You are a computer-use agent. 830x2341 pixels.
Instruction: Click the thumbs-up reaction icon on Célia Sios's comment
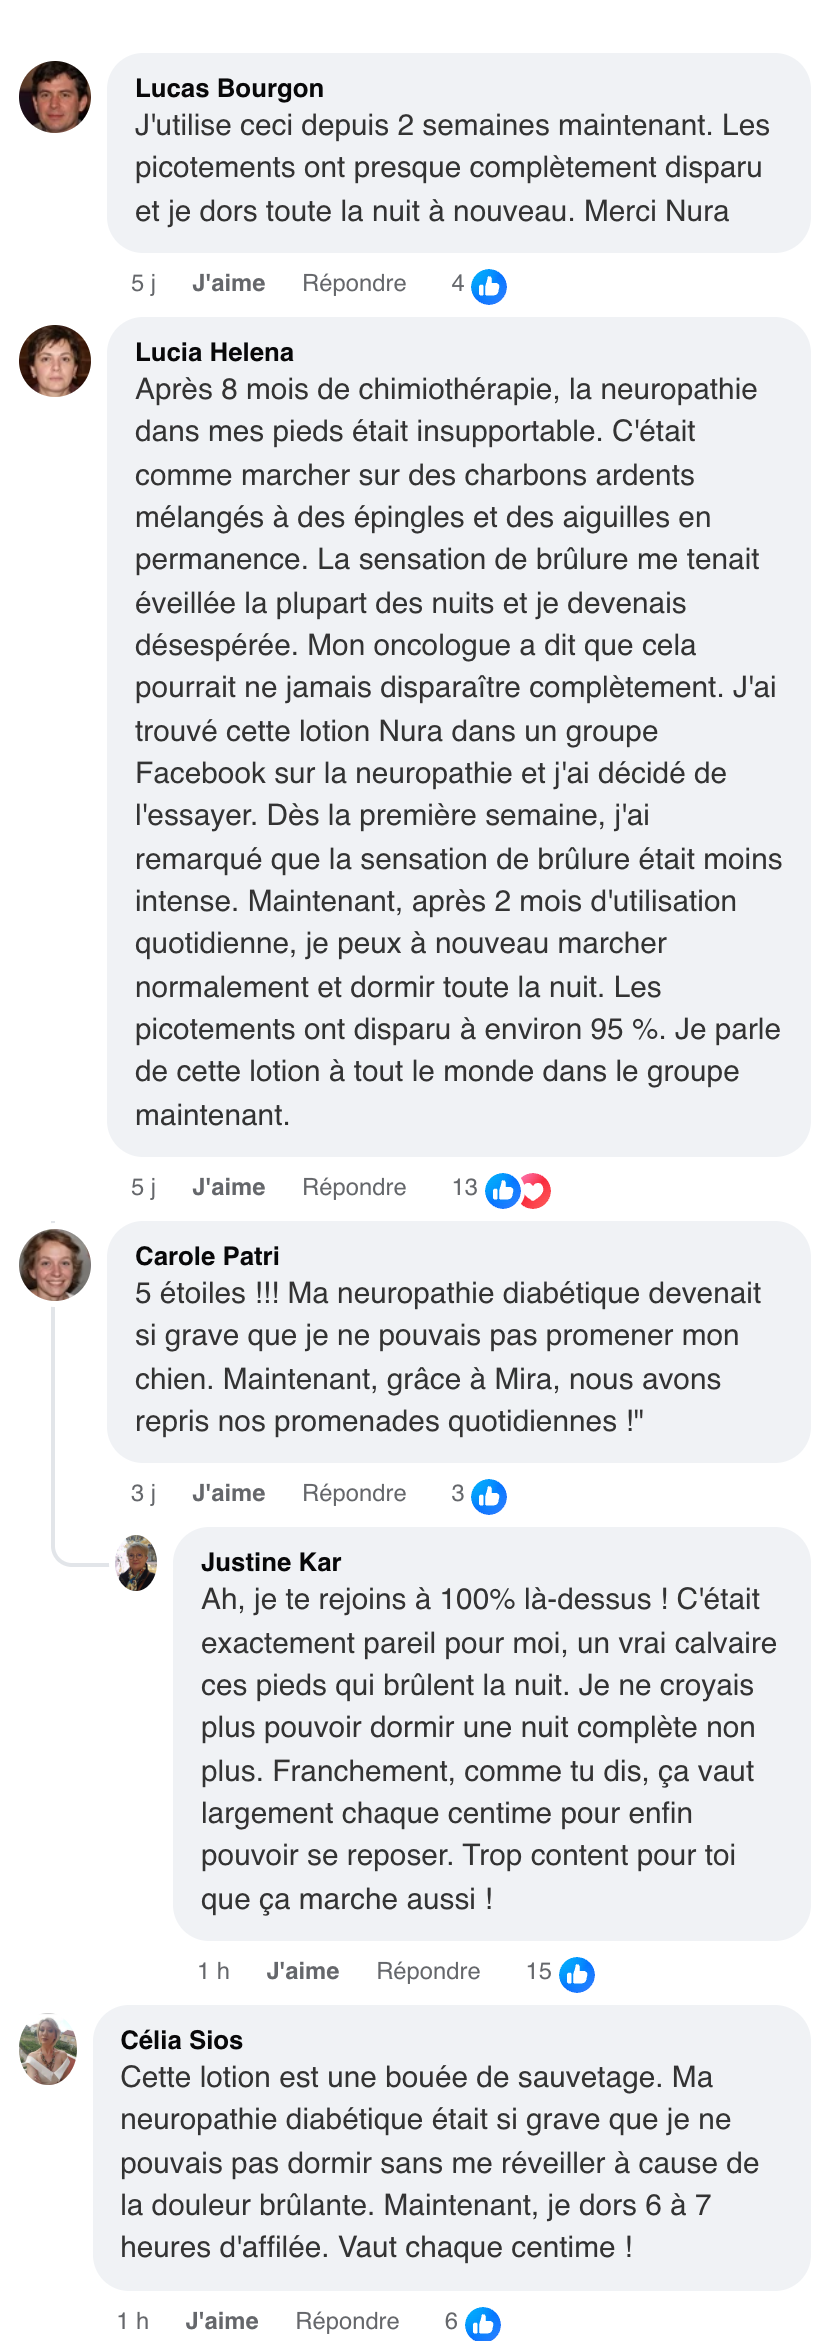483,2324
